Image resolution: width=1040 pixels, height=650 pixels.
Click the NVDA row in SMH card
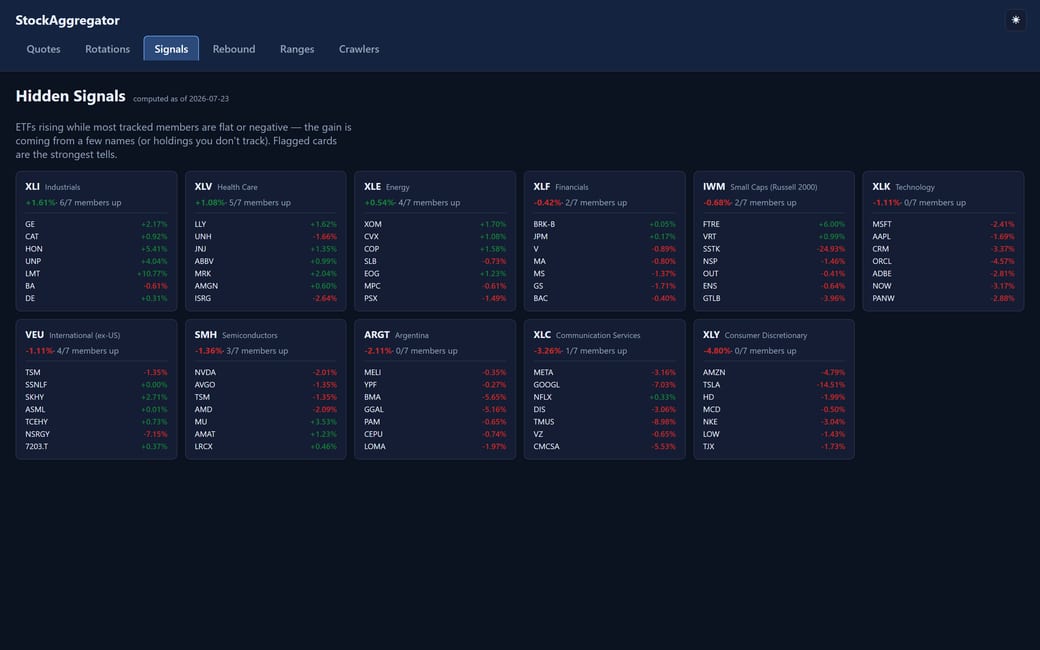[x=265, y=372]
